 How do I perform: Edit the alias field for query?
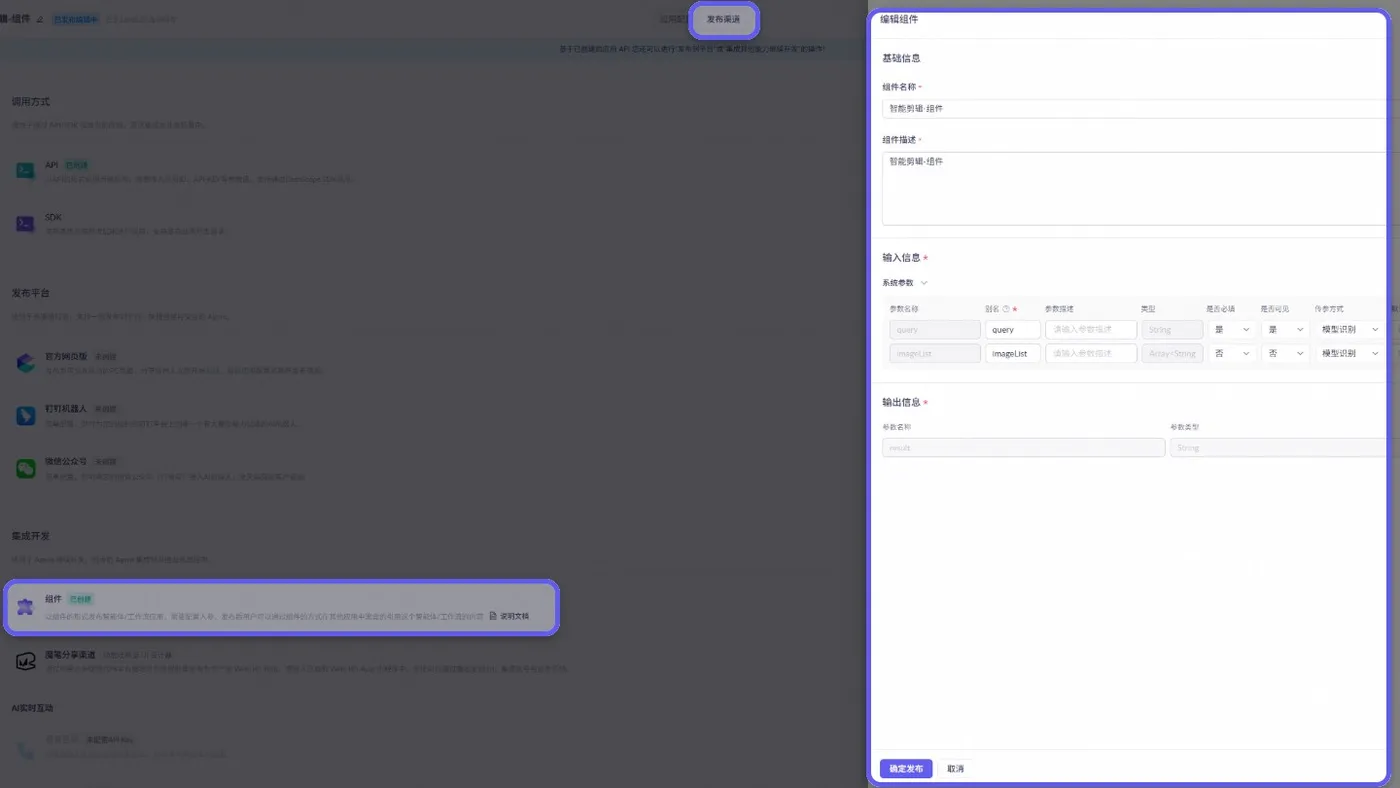1013,329
